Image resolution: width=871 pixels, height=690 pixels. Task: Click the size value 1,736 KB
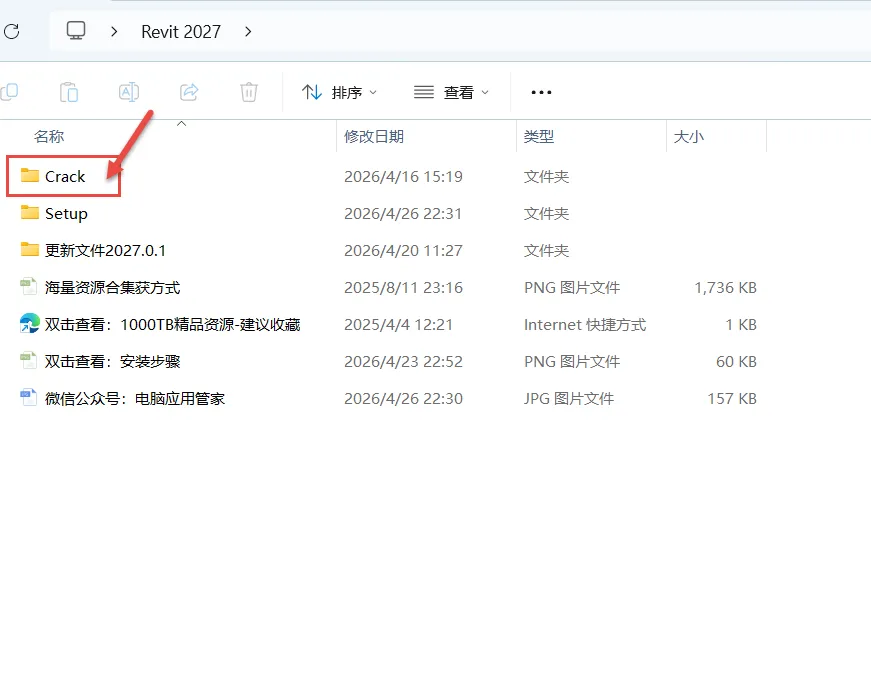(x=725, y=288)
